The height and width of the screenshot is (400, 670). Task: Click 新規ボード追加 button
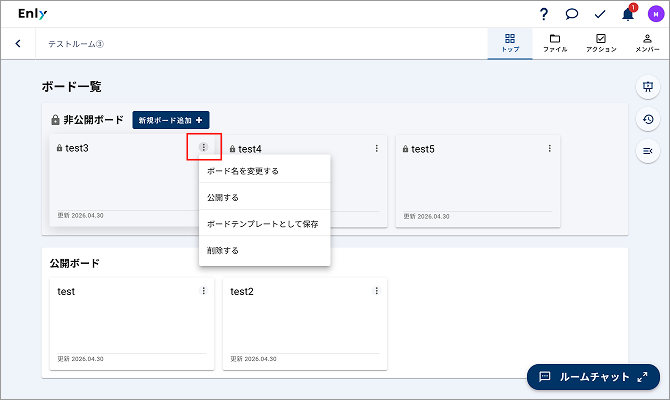(x=170, y=120)
